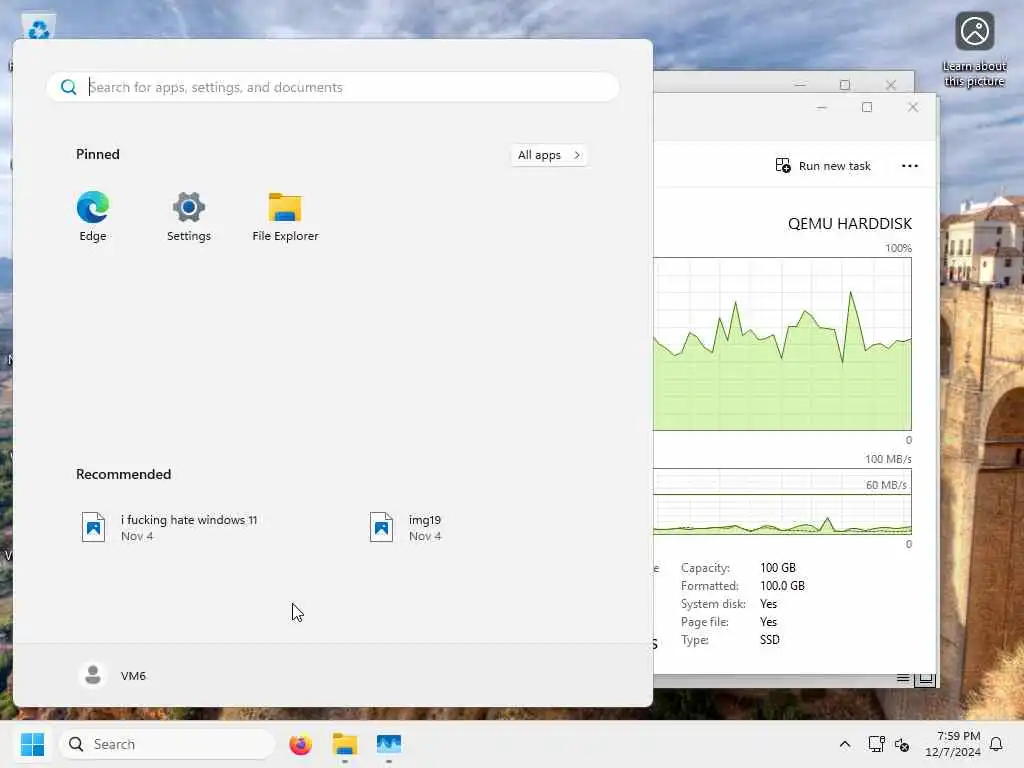Close the background window behind Task Manager

coord(891,84)
